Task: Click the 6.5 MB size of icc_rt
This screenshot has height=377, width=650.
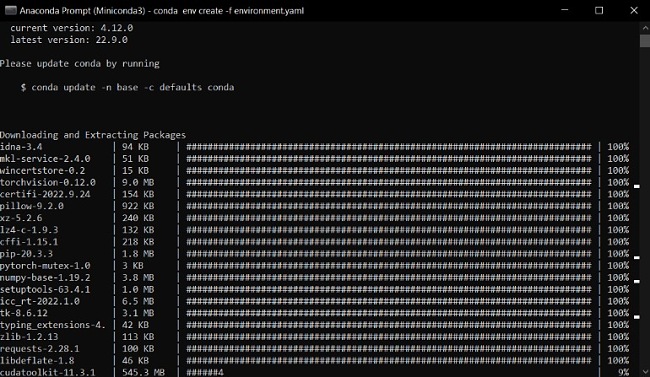Action: (x=138, y=301)
